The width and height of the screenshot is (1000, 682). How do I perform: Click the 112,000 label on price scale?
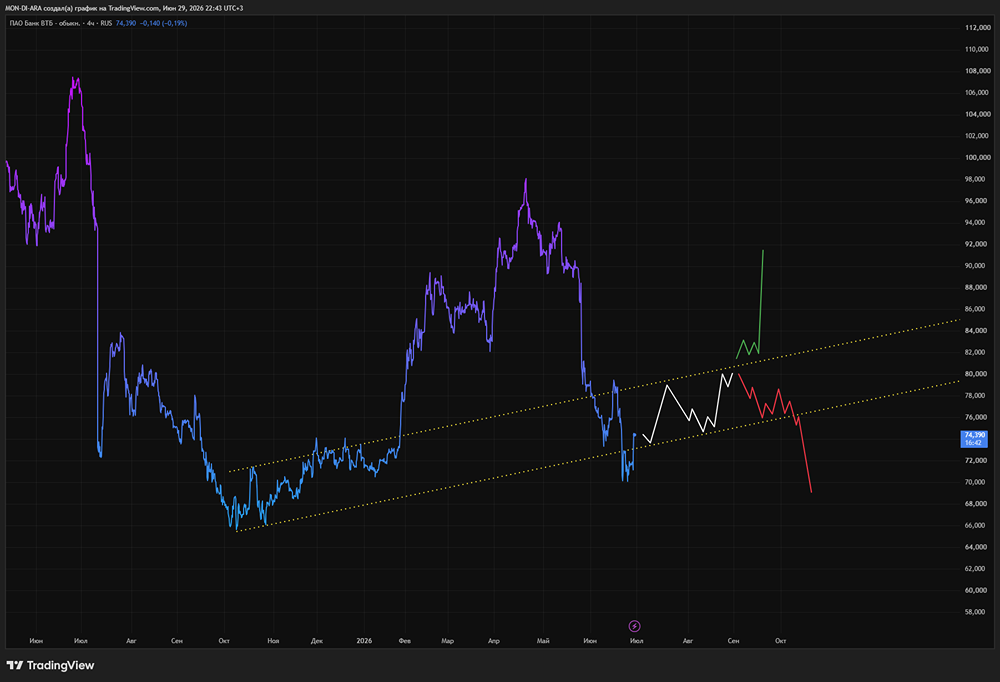pos(978,27)
